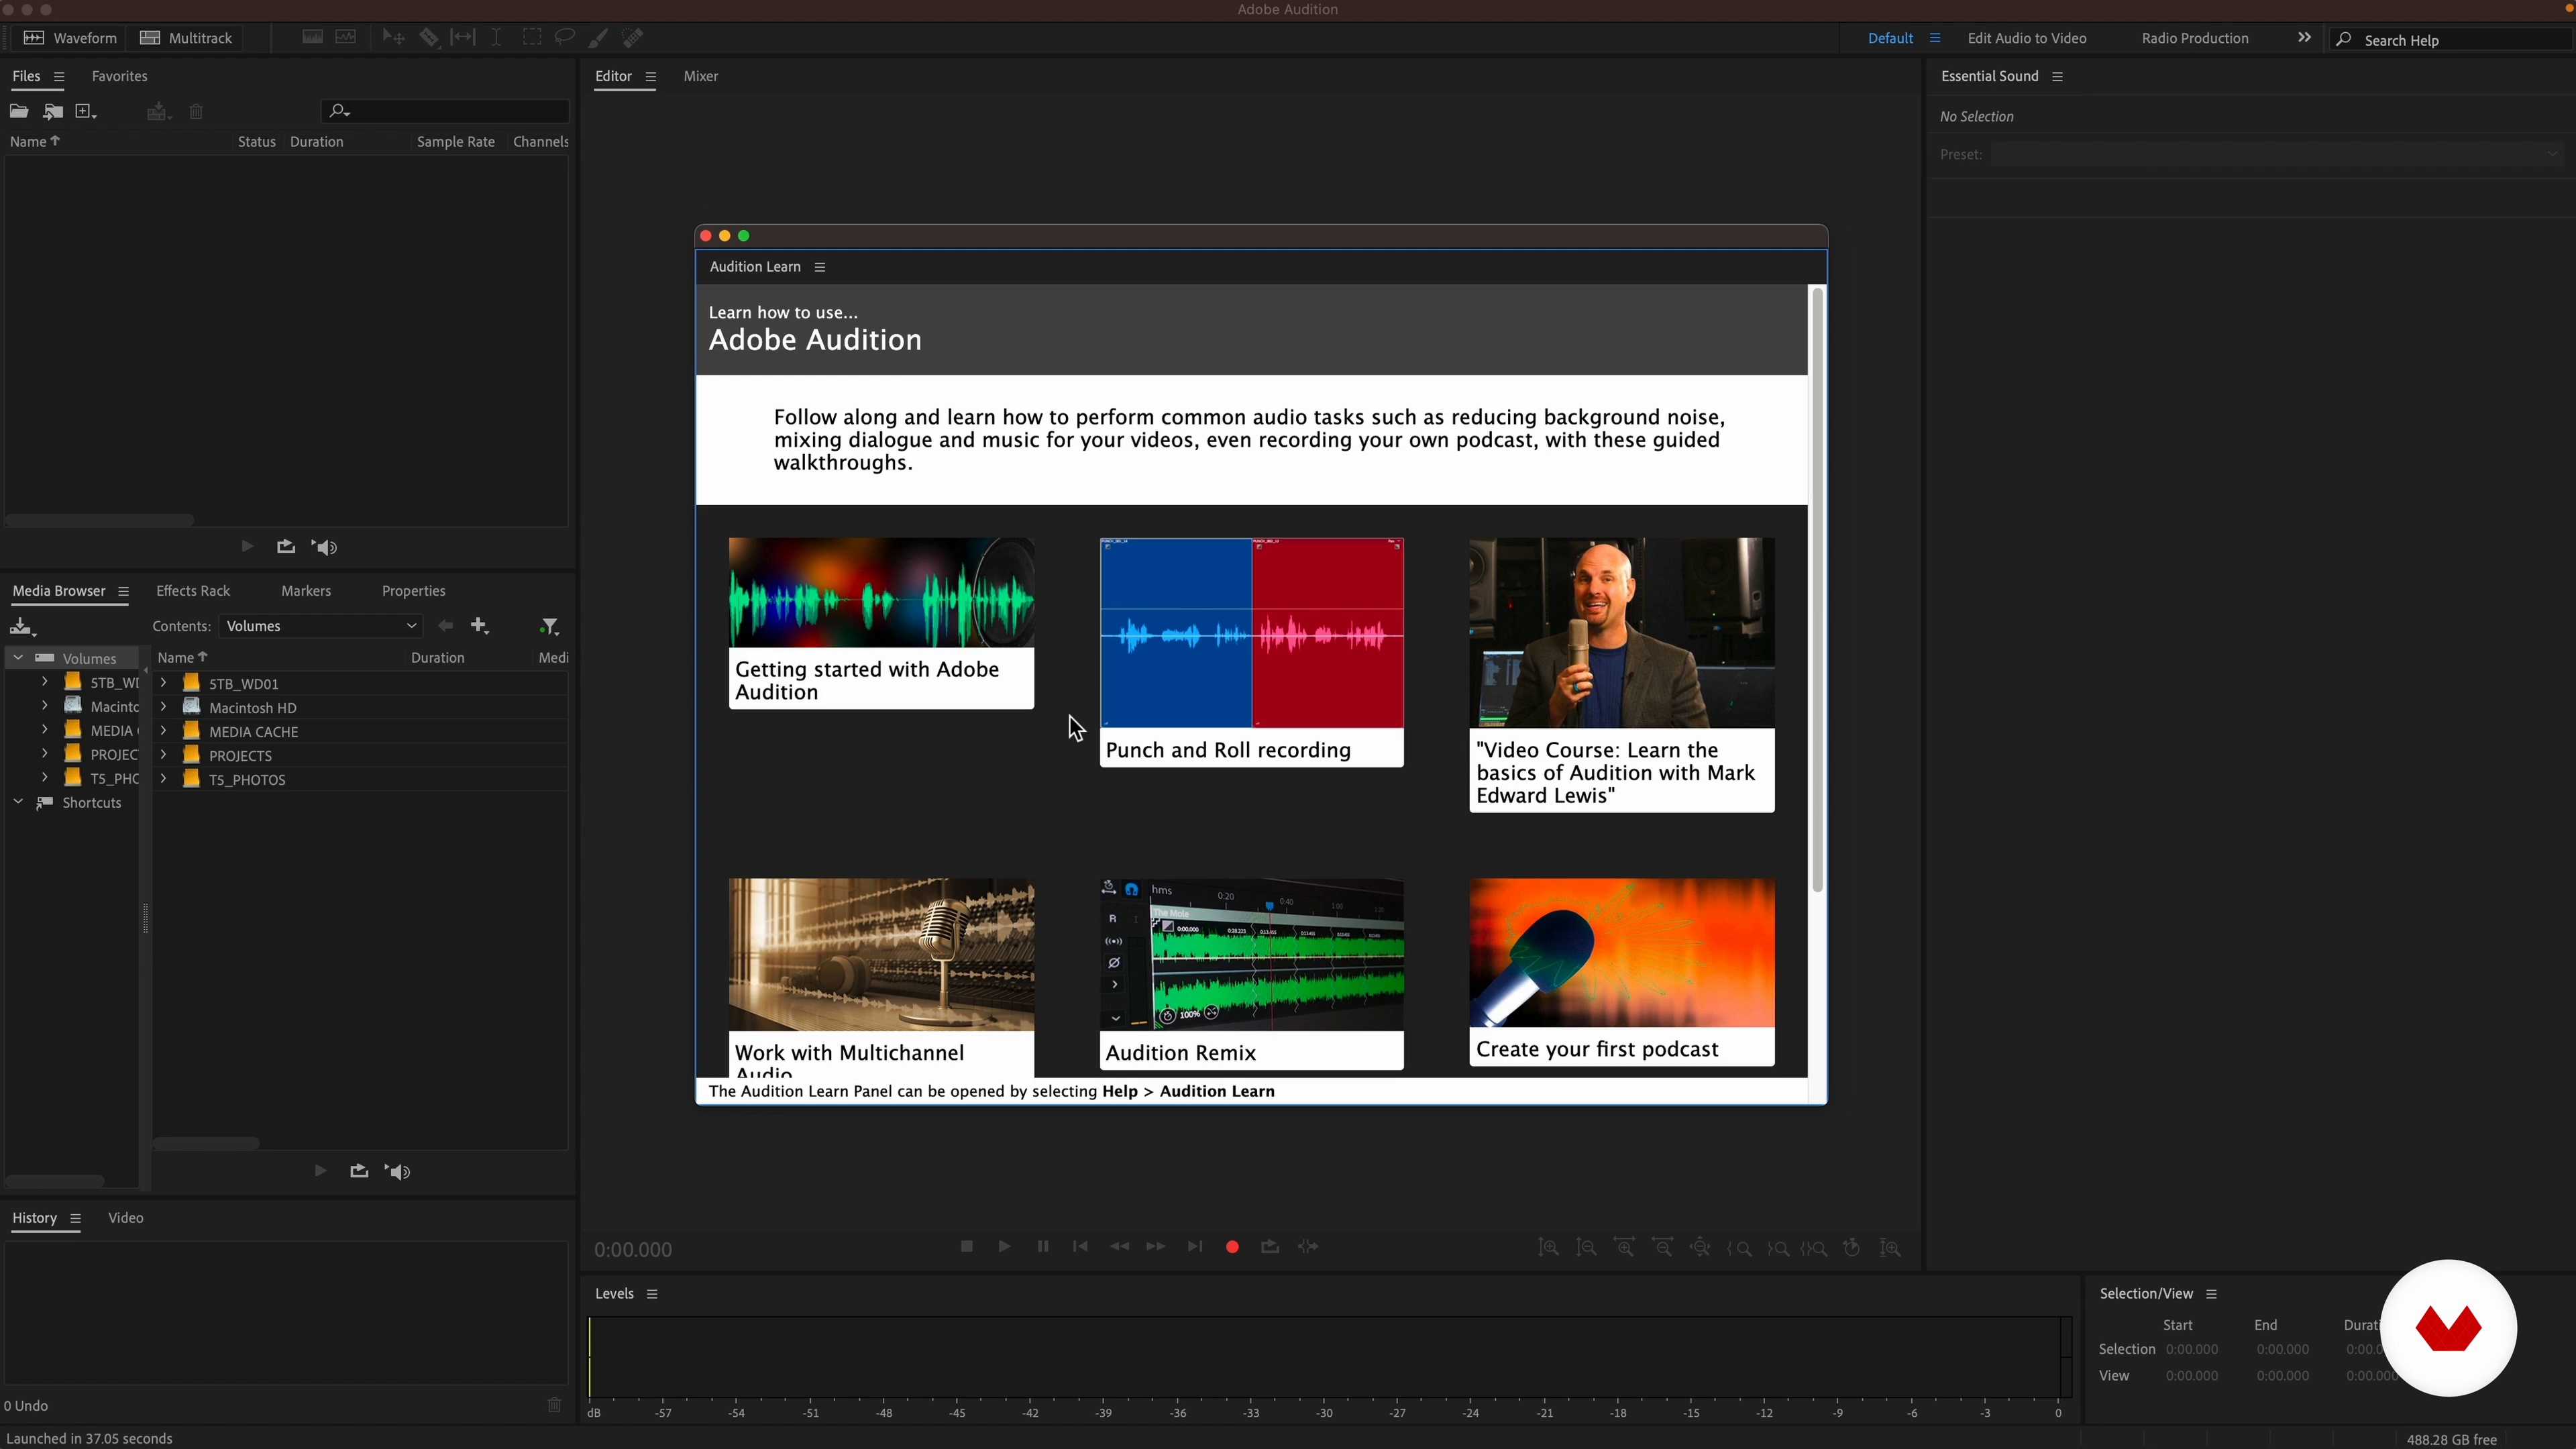
Task: Select the Spot Healing Brush tool
Action: [x=633, y=38]
